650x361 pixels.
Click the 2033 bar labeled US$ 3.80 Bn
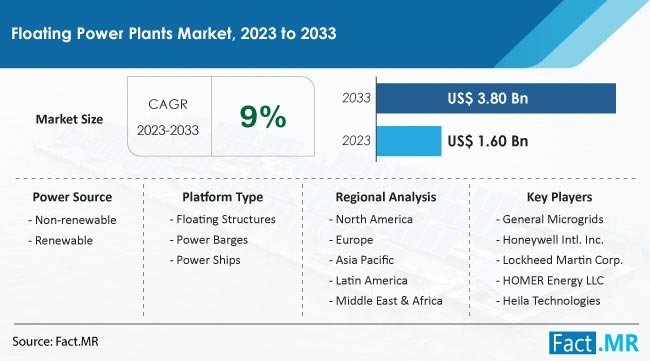(496, 98)
